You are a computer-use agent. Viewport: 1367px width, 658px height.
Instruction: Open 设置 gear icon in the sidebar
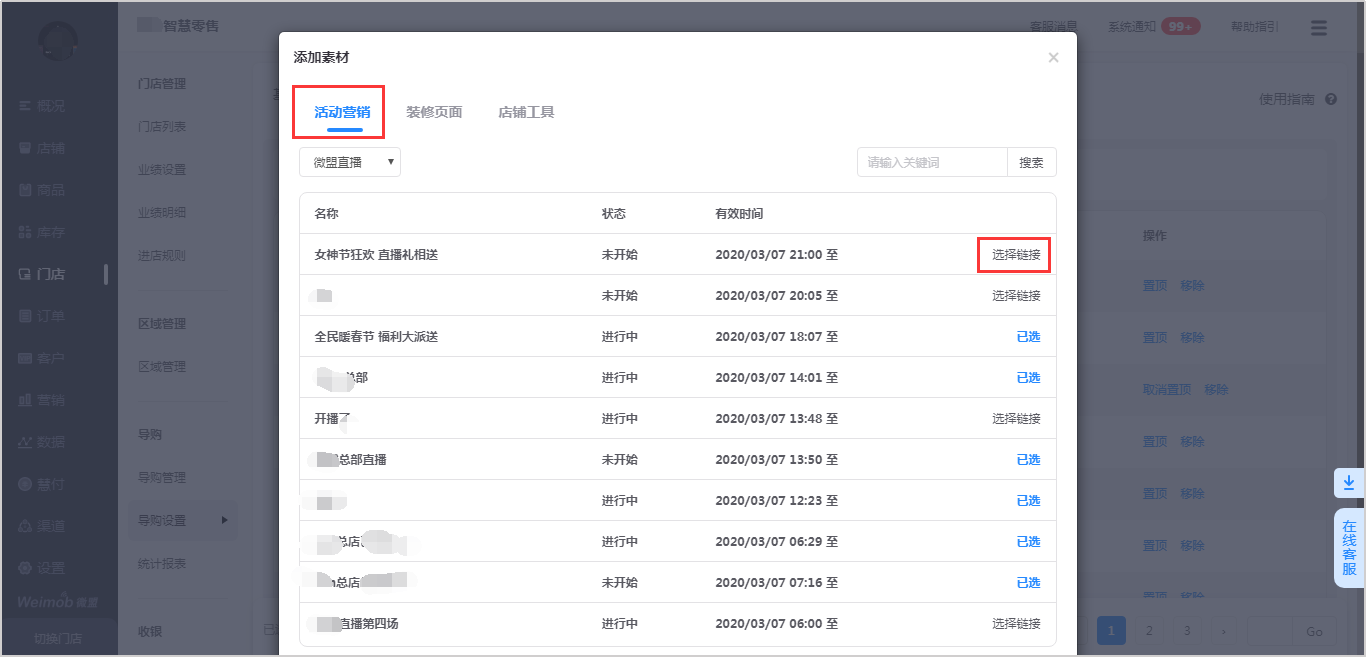(x=25, y=568)
